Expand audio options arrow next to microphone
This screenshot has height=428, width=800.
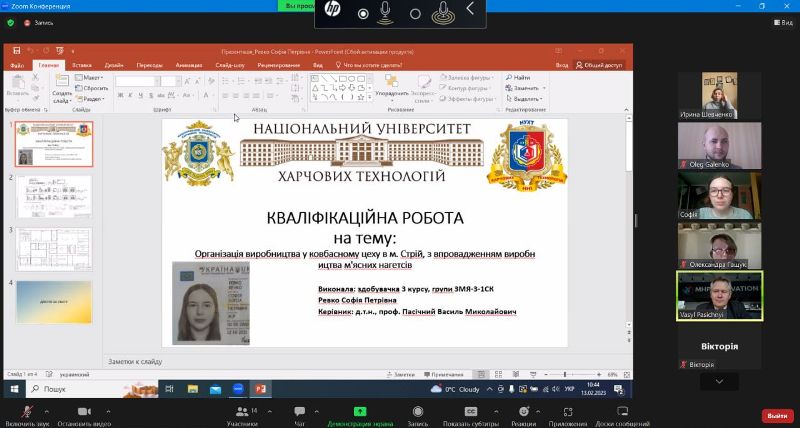[x=46, y=411]
